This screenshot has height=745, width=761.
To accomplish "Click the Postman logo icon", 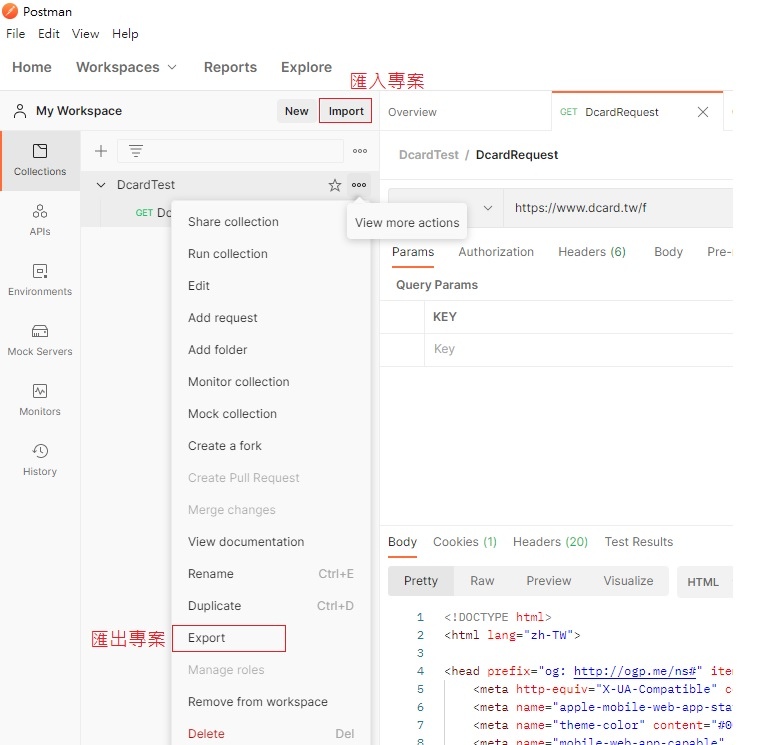I will pos(10,11).
